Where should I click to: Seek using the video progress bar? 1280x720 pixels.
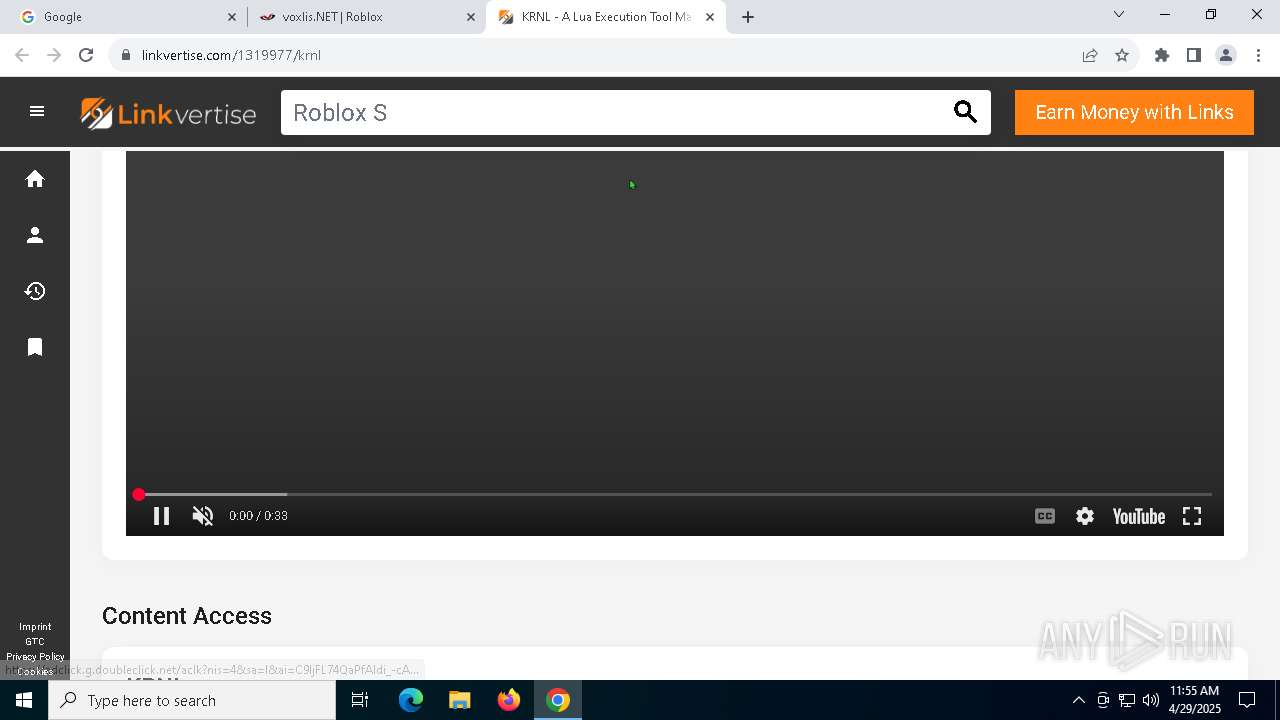[675, 494]
